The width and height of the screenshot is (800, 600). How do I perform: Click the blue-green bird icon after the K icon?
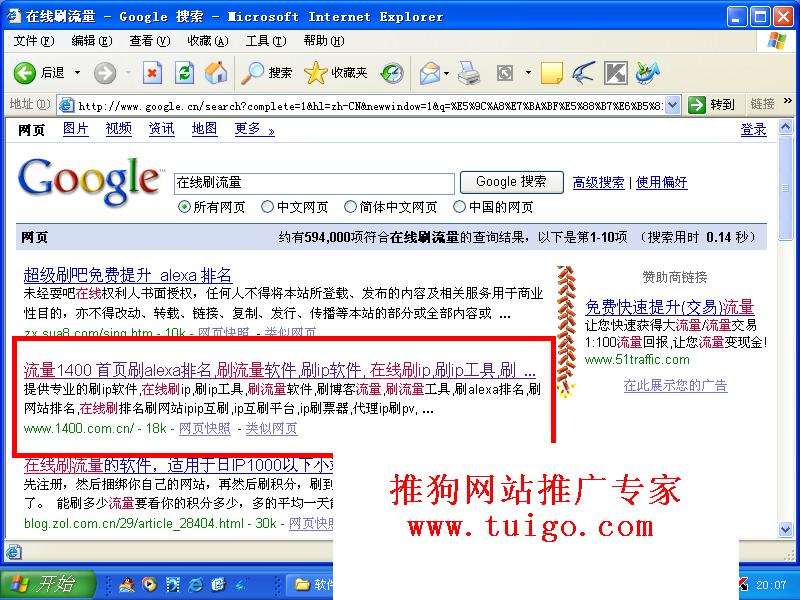tap(647, 73)
